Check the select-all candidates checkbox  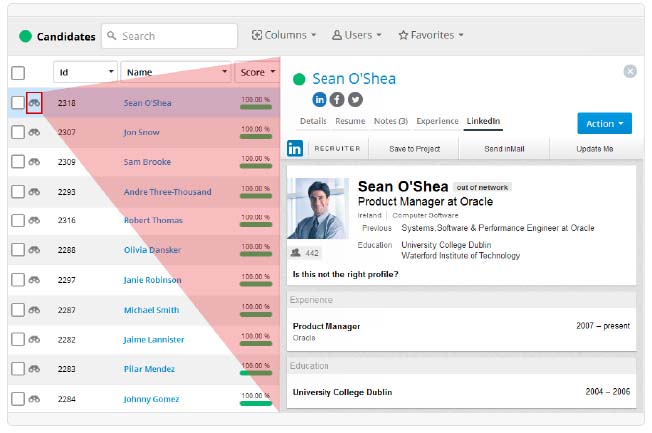pyautogui.click(x=18, y=73)
